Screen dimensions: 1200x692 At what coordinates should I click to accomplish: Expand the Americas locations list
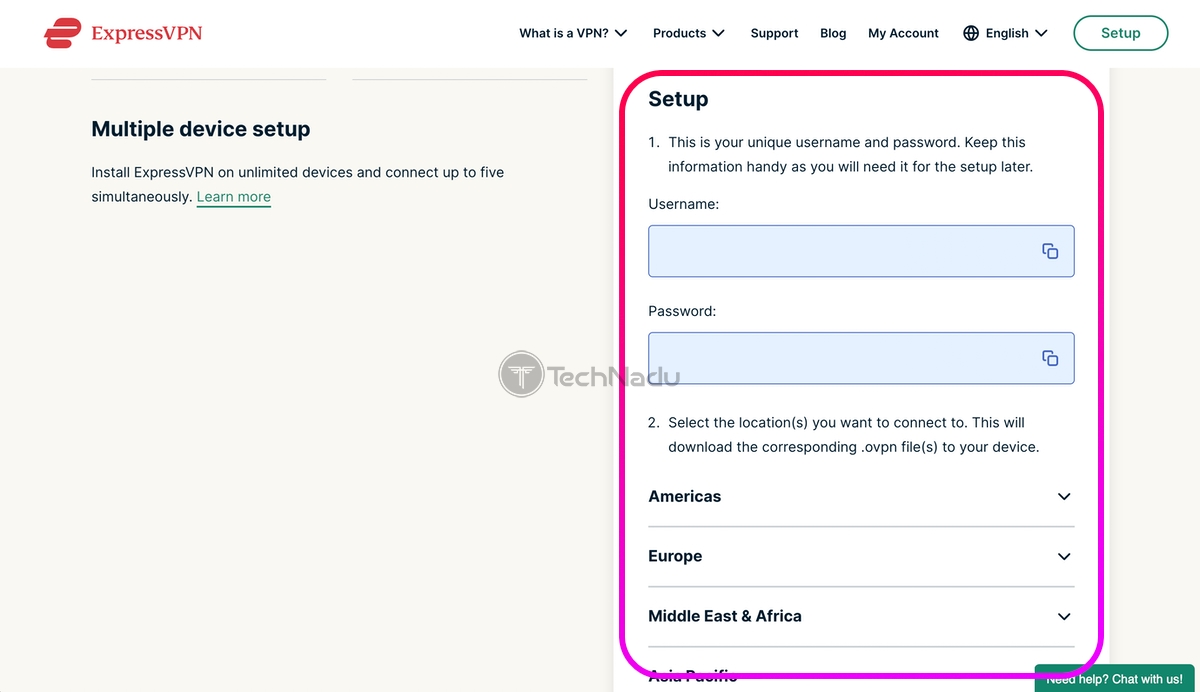[x=861, y=497]
